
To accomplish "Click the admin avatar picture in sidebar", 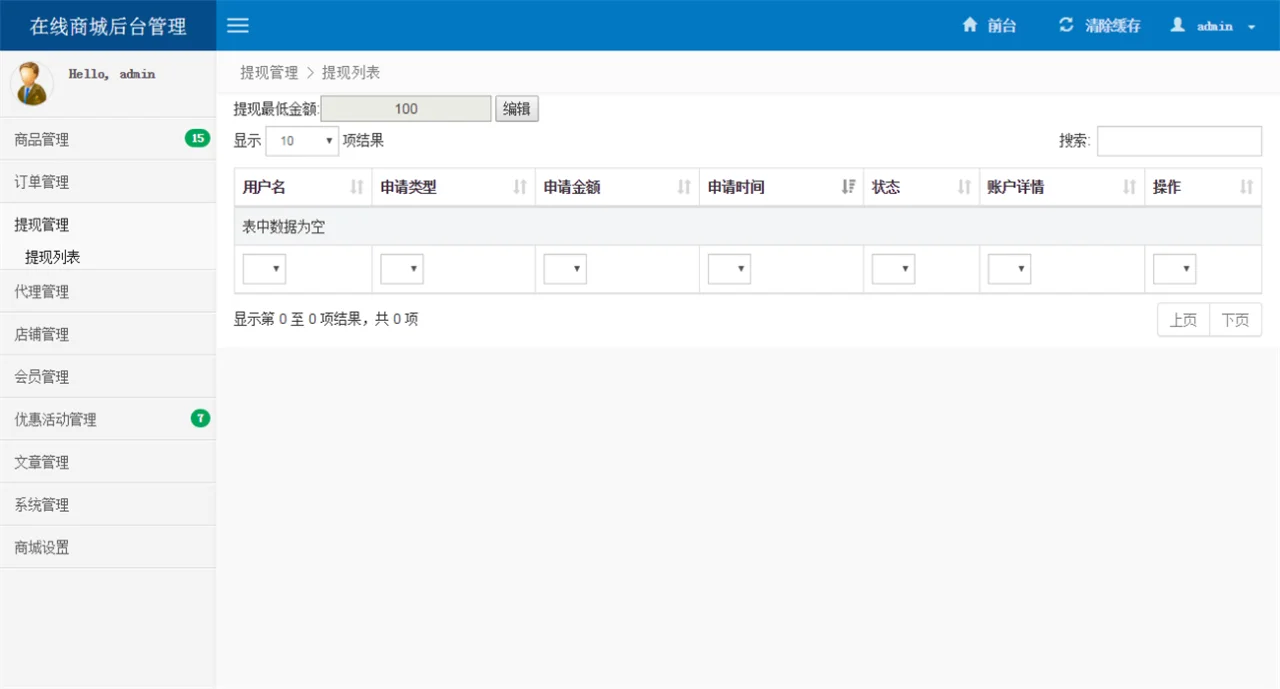I will pos(32,84).
